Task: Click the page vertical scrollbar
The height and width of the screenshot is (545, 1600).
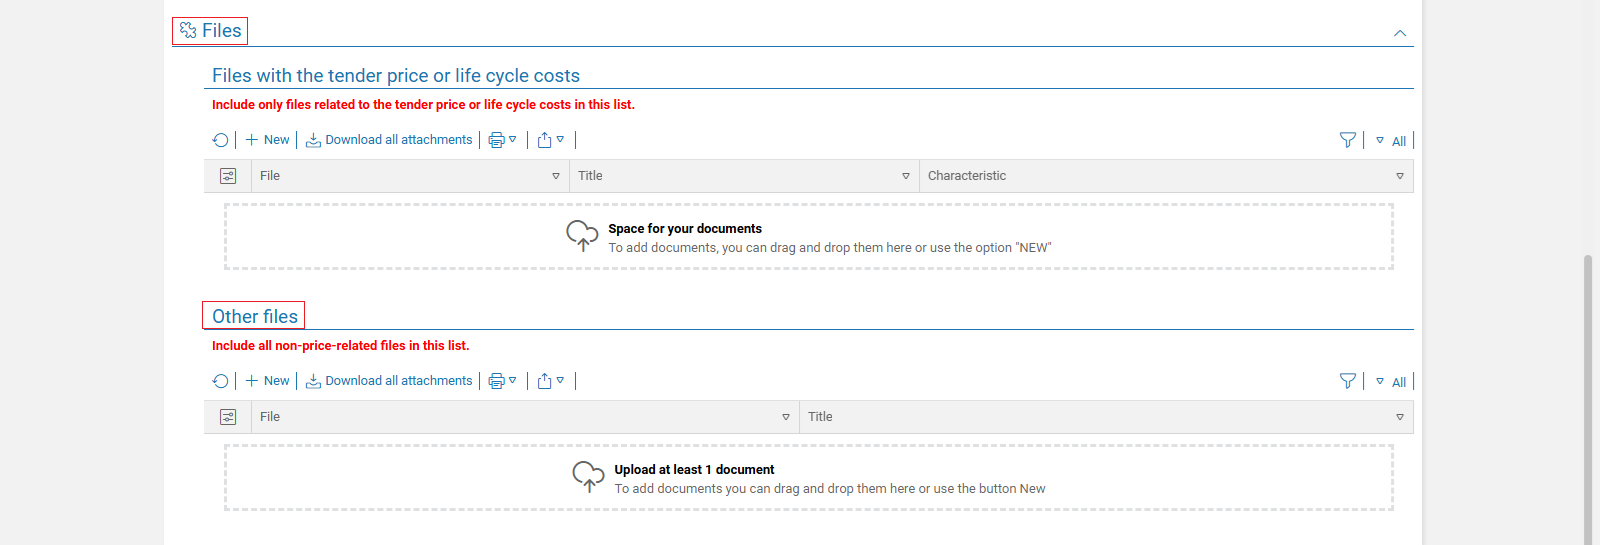Action: [x=1587, y=400]
